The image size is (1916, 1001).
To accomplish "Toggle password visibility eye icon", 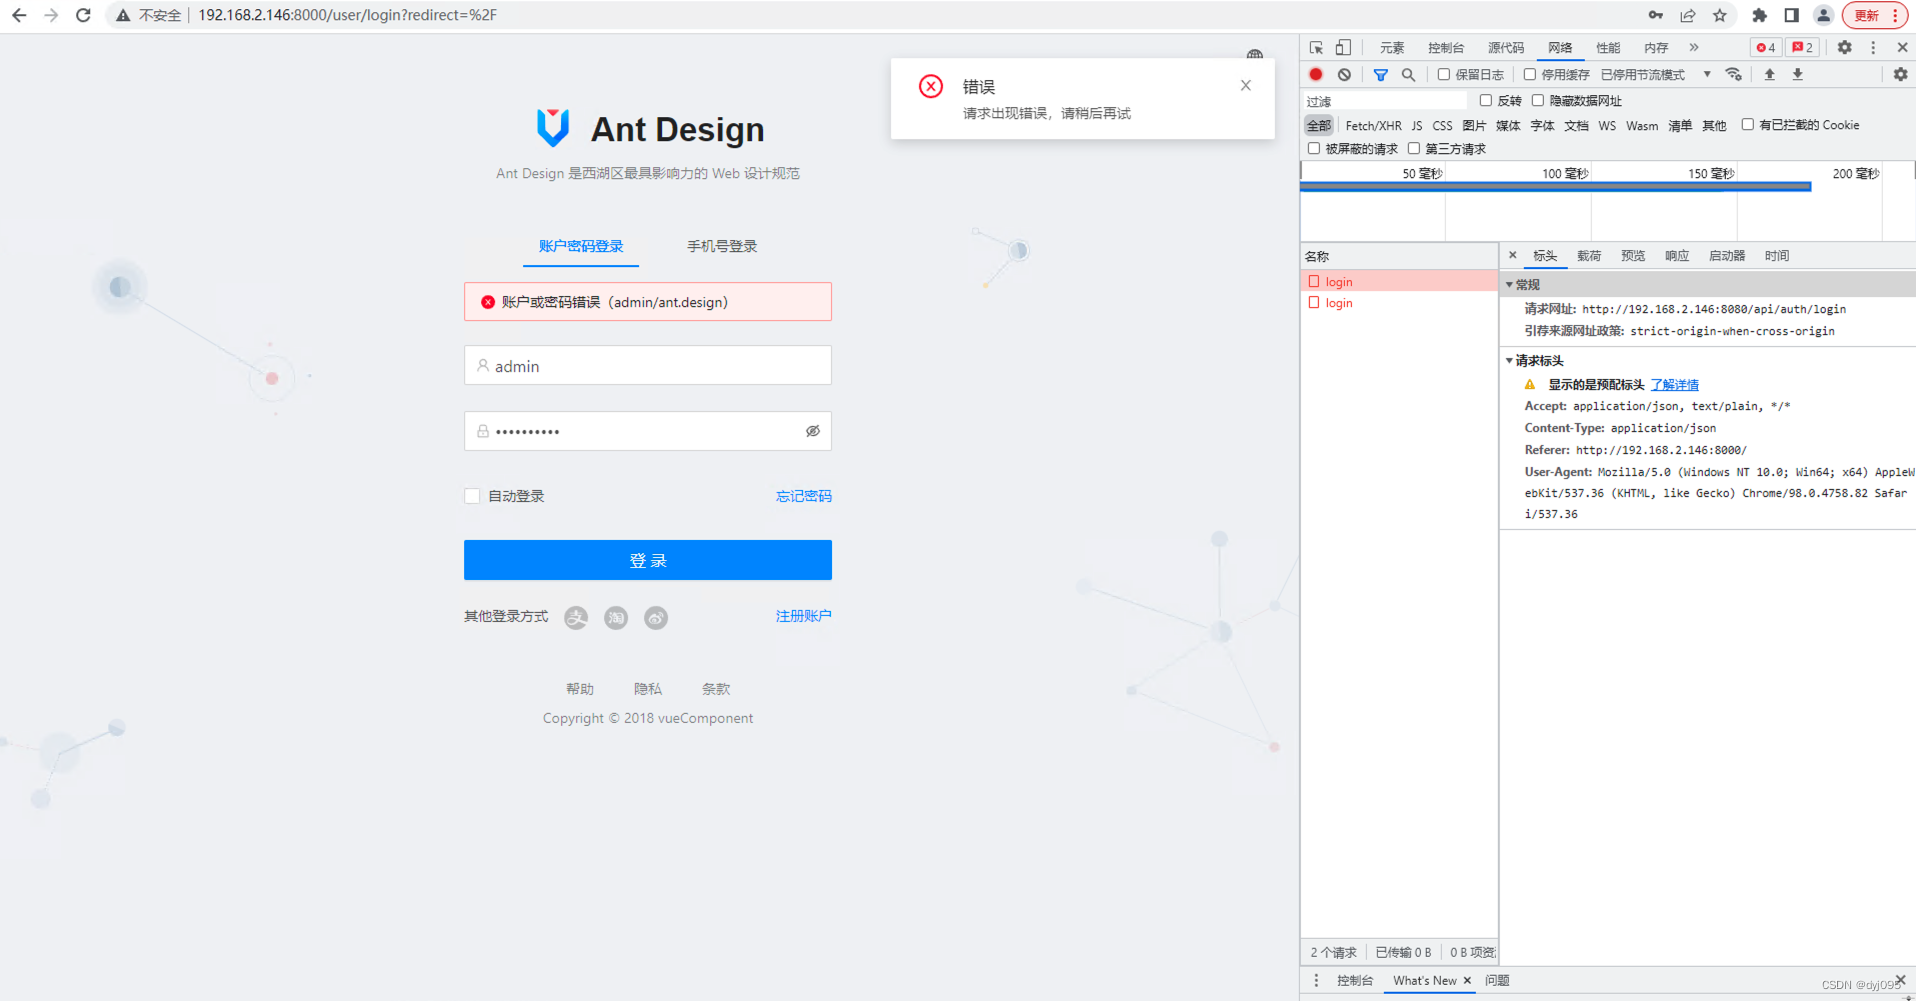I will point(813,431).
